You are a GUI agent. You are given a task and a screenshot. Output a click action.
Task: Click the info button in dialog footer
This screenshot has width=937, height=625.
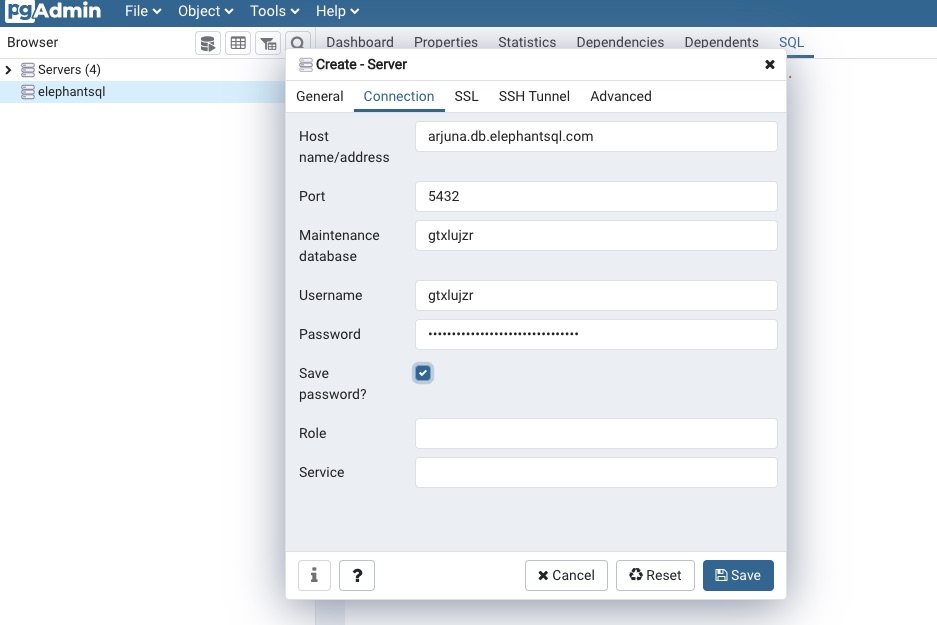point(314,575)
